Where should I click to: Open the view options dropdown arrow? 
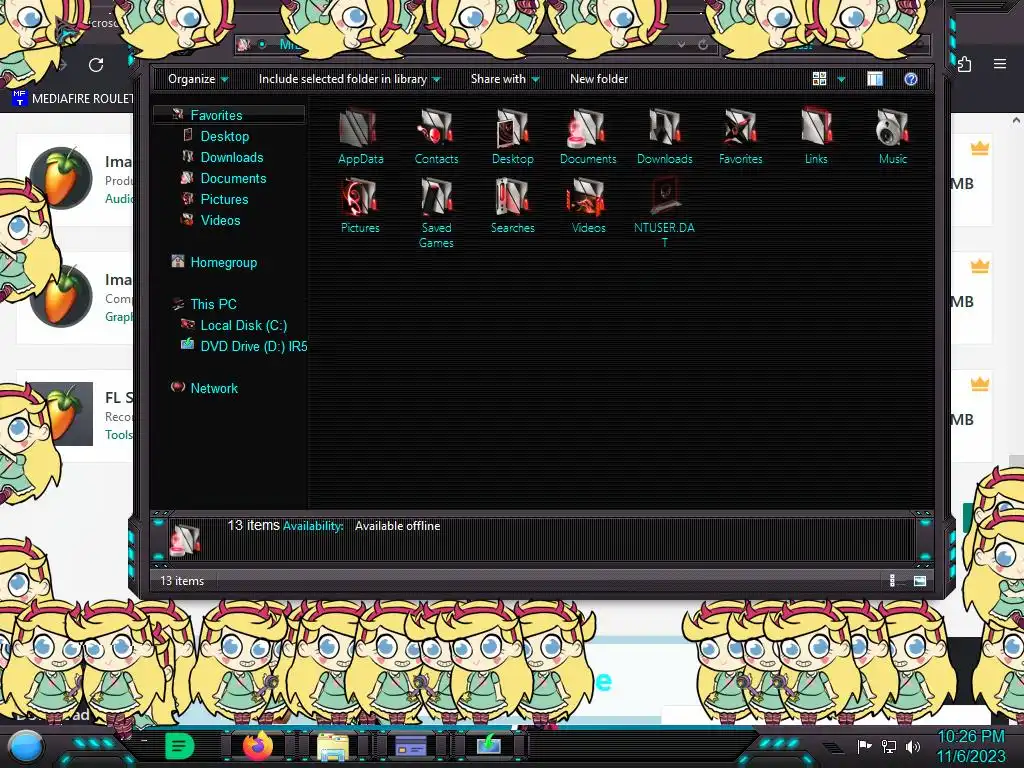pos(841,80)
